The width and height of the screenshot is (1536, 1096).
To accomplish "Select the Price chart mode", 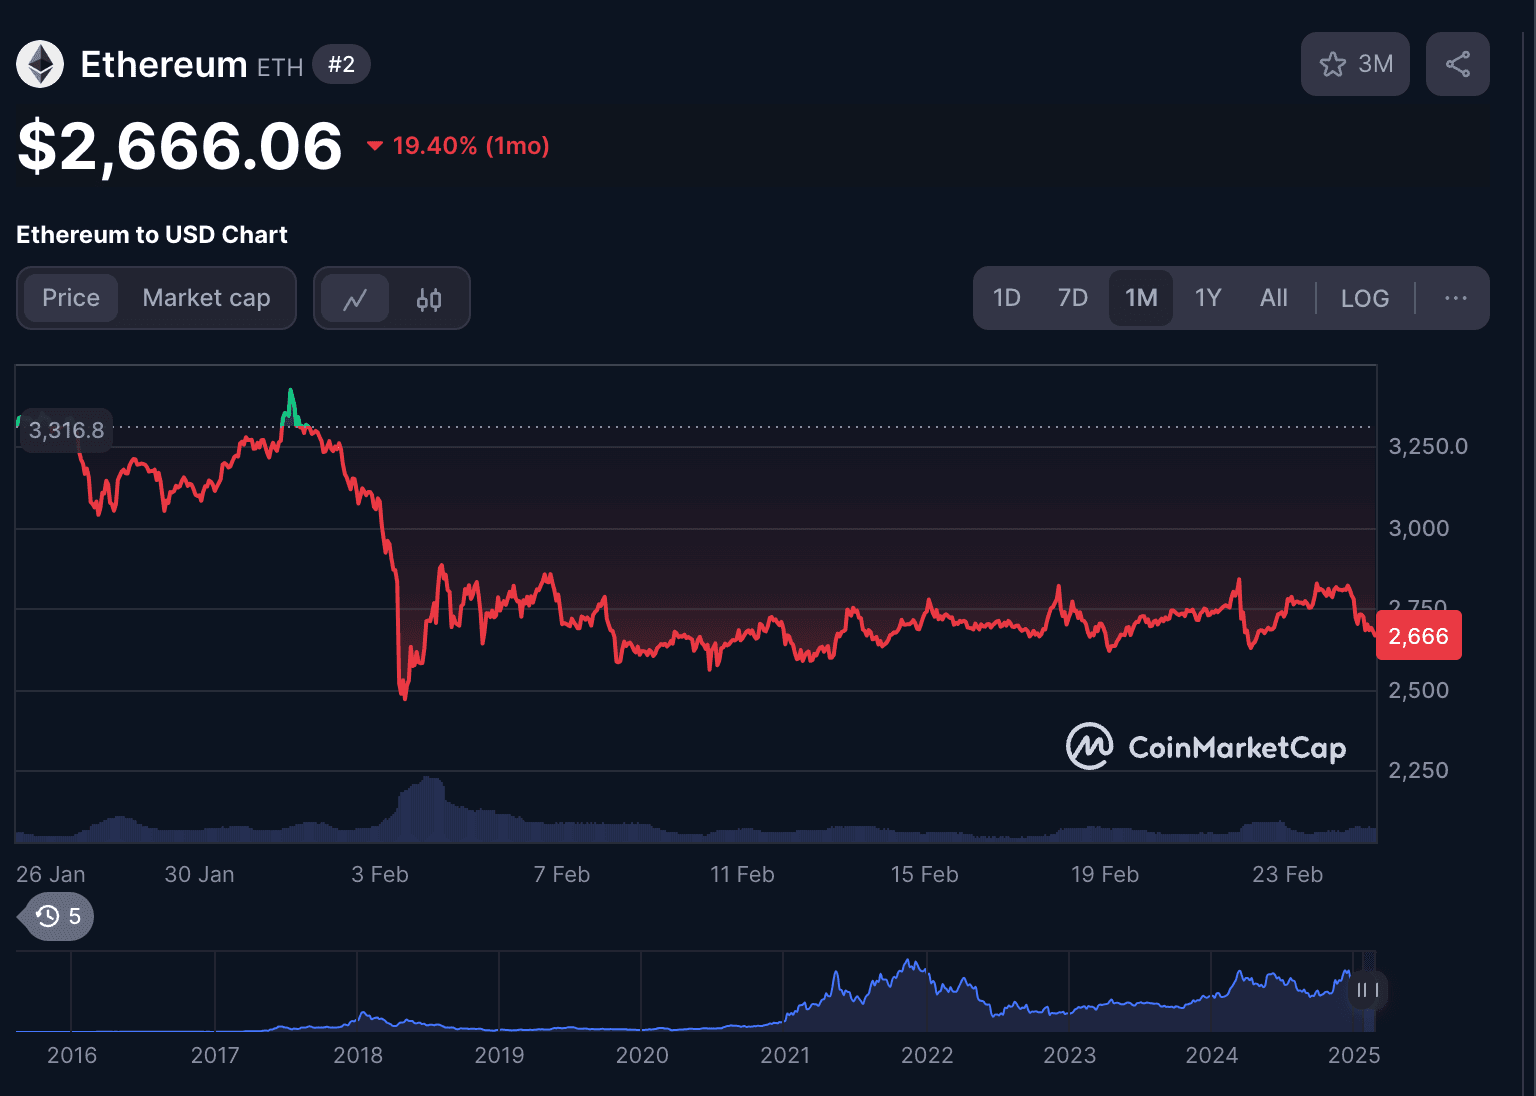I will [x=71, y=298].
